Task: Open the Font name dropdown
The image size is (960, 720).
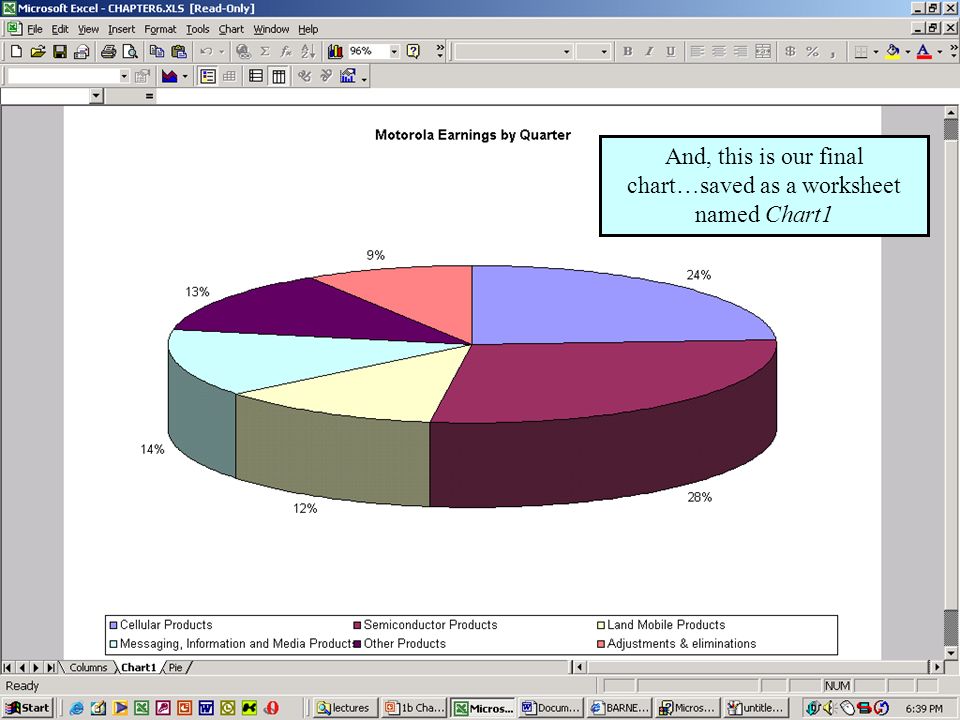Action: [566, 52]
